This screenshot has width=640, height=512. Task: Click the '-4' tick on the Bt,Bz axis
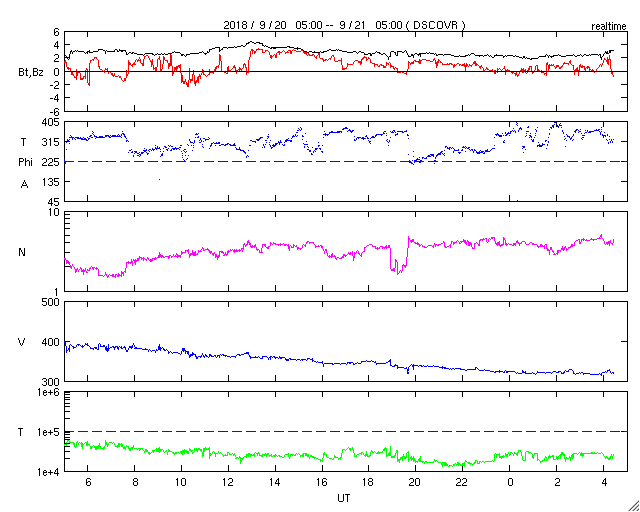point(55,98)
